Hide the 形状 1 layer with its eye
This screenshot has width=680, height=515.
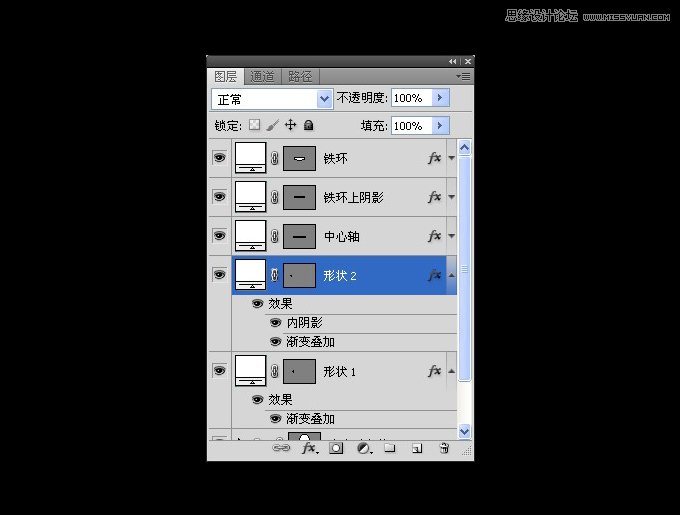[x=219, y=371]
